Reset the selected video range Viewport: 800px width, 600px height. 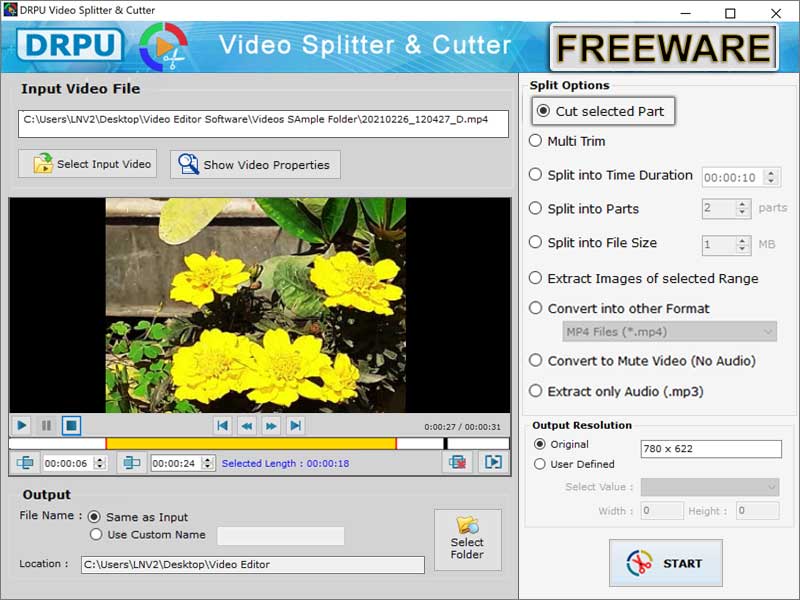coord(456,462)
